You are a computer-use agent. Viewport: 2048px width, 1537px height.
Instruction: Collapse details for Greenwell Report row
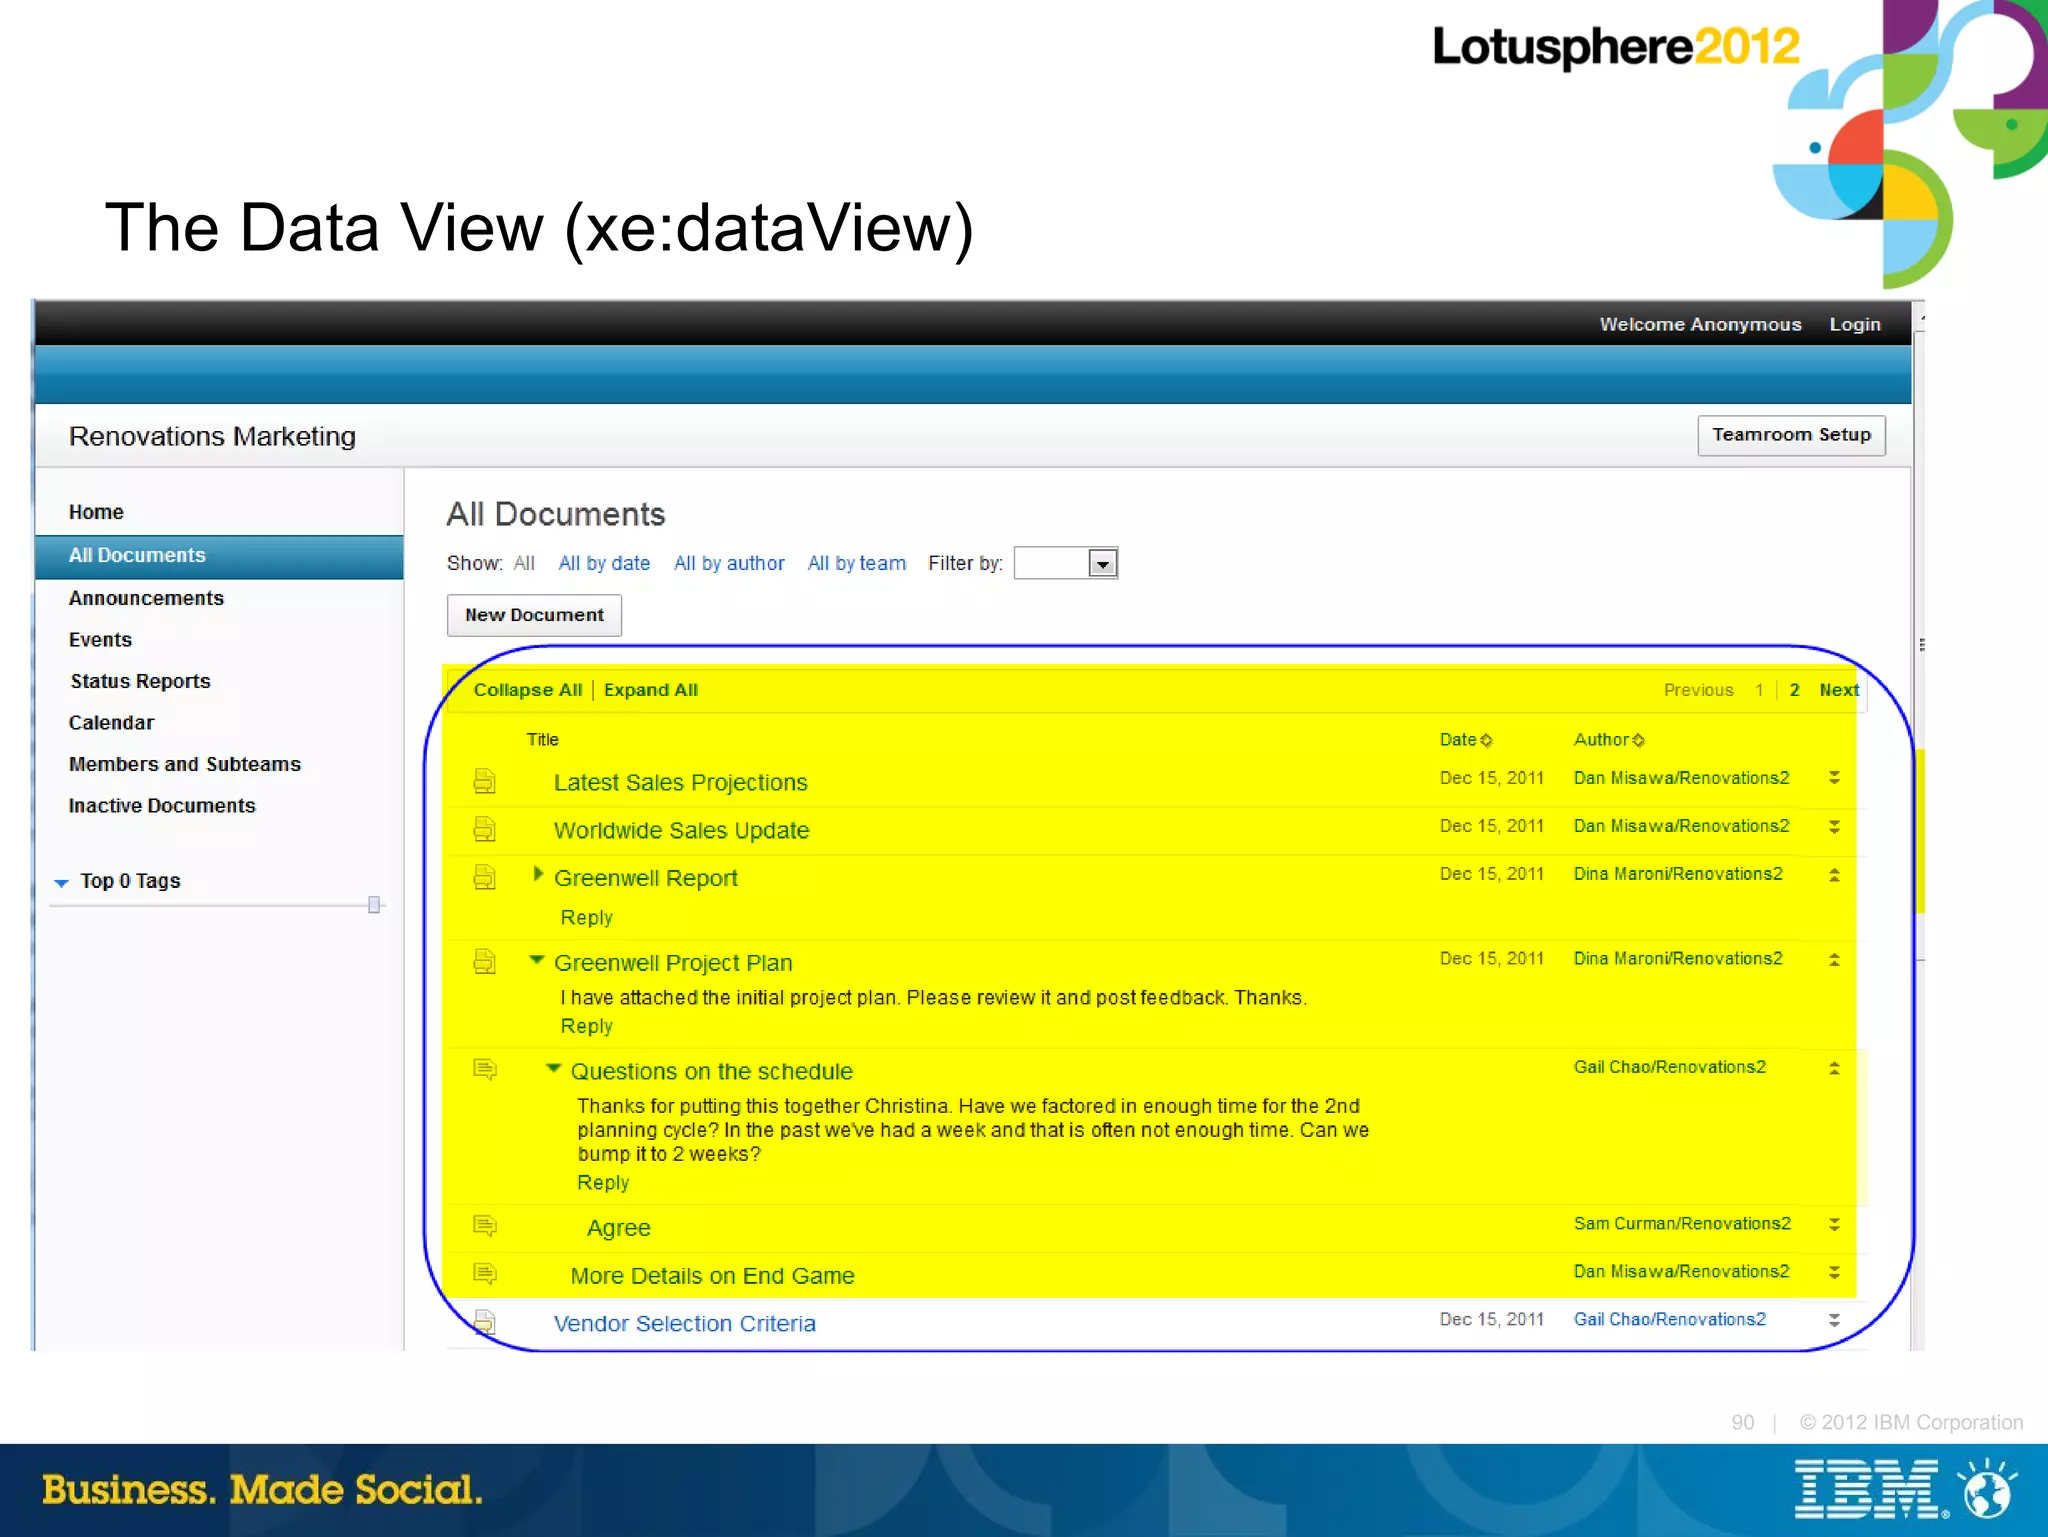pyautogui.click(x=1834, y=874)
